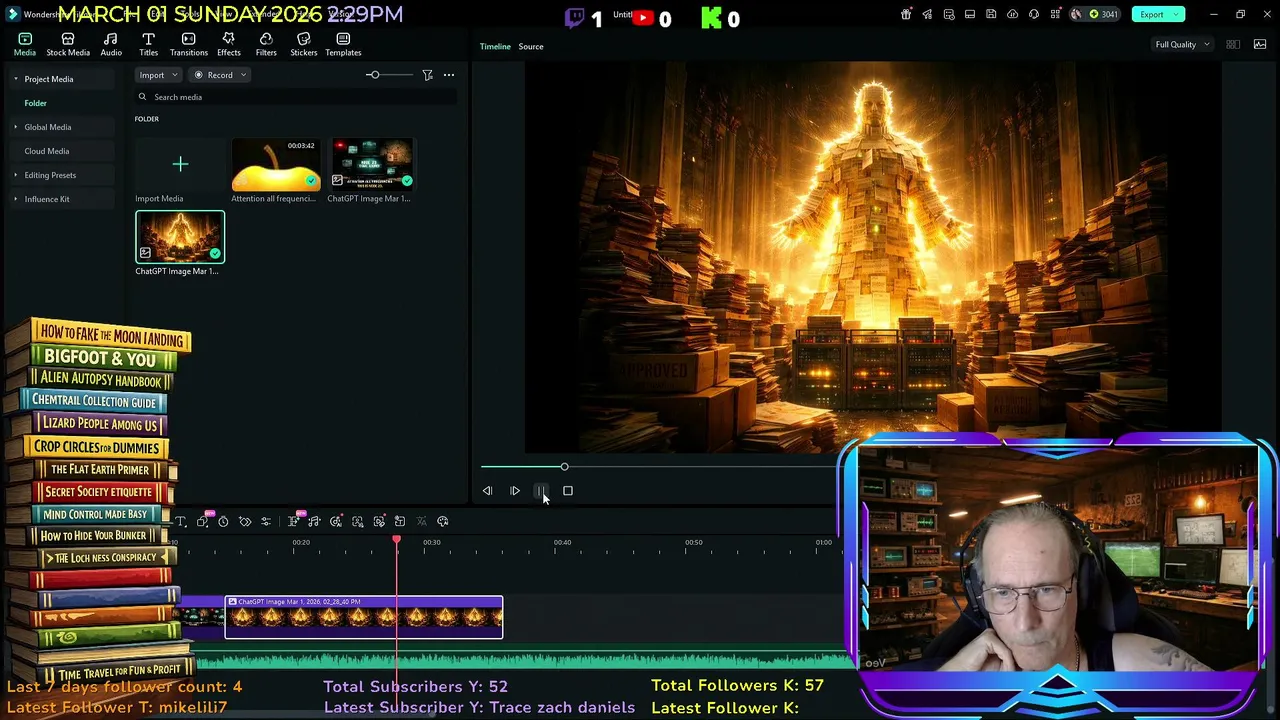
Task: Click the timeline audio note tool
Action: [x=314, y=522]
